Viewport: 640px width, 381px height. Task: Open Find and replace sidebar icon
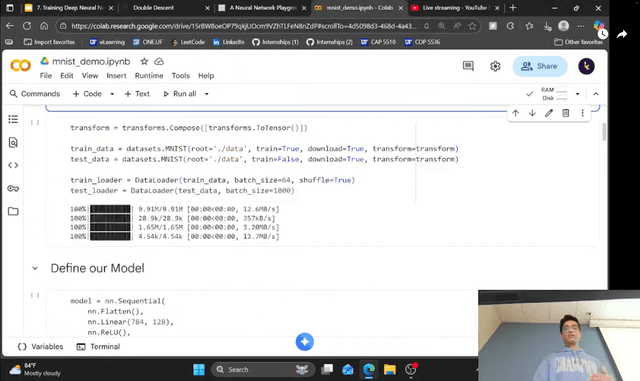13,142
